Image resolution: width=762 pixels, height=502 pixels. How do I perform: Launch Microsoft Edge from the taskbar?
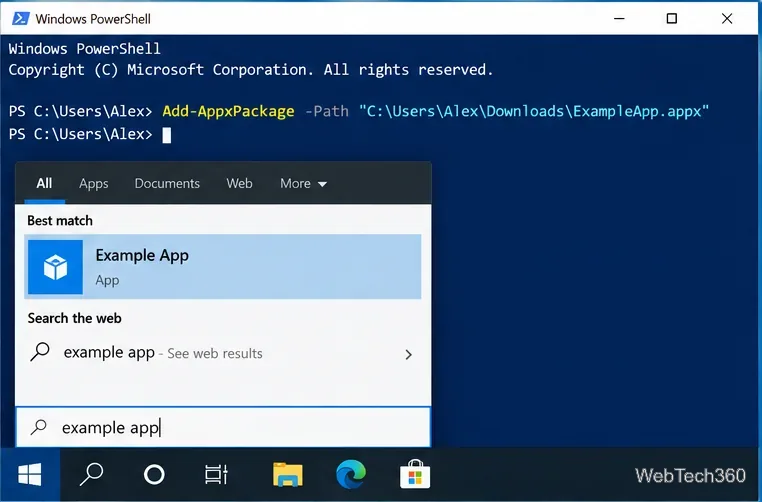point(351,474)
